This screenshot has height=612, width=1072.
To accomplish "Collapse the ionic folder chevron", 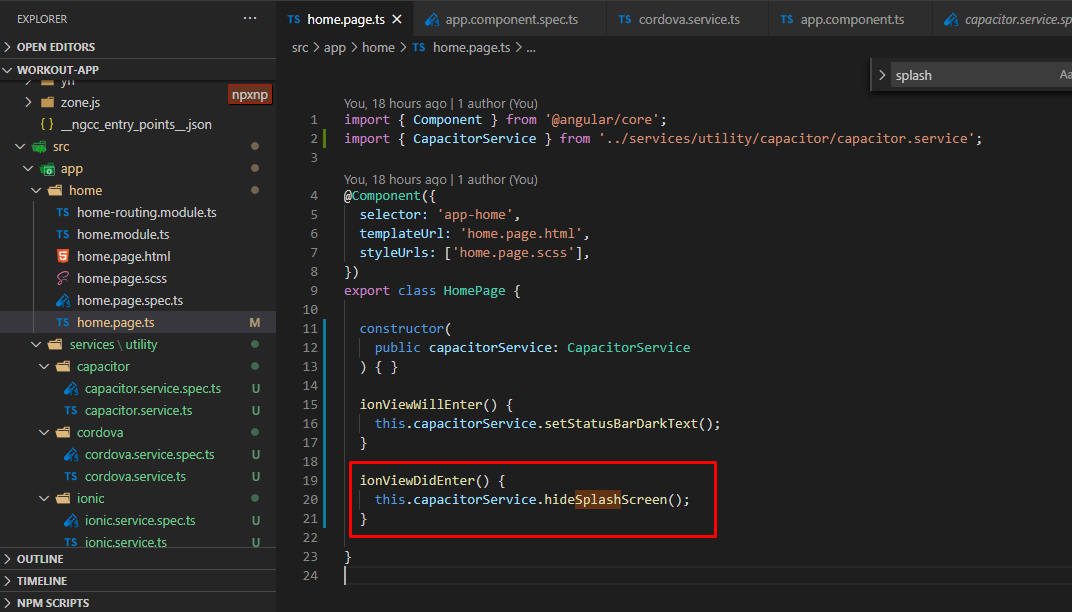I will tap(44, 498).
